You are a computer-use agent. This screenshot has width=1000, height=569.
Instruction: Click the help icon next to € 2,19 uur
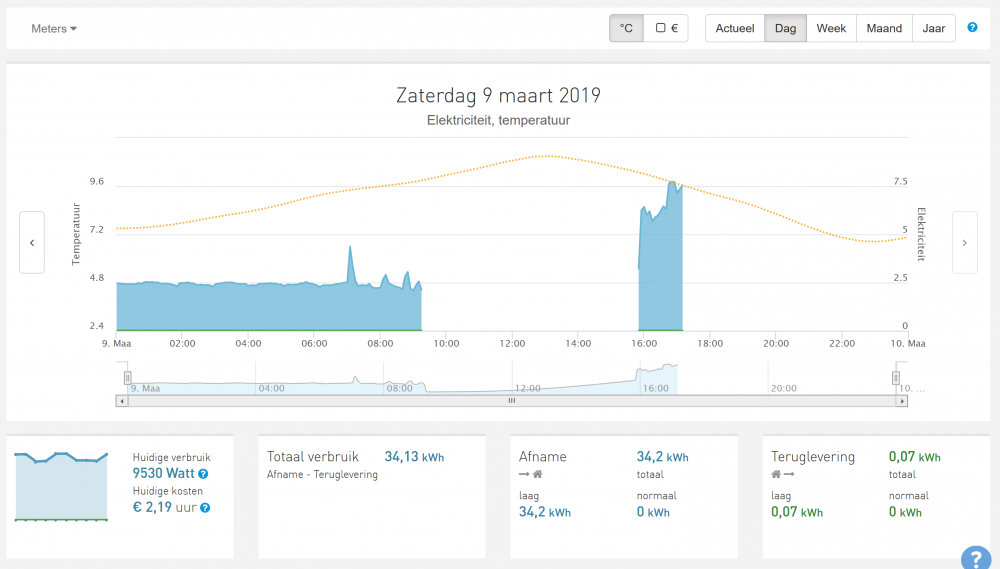205,508
